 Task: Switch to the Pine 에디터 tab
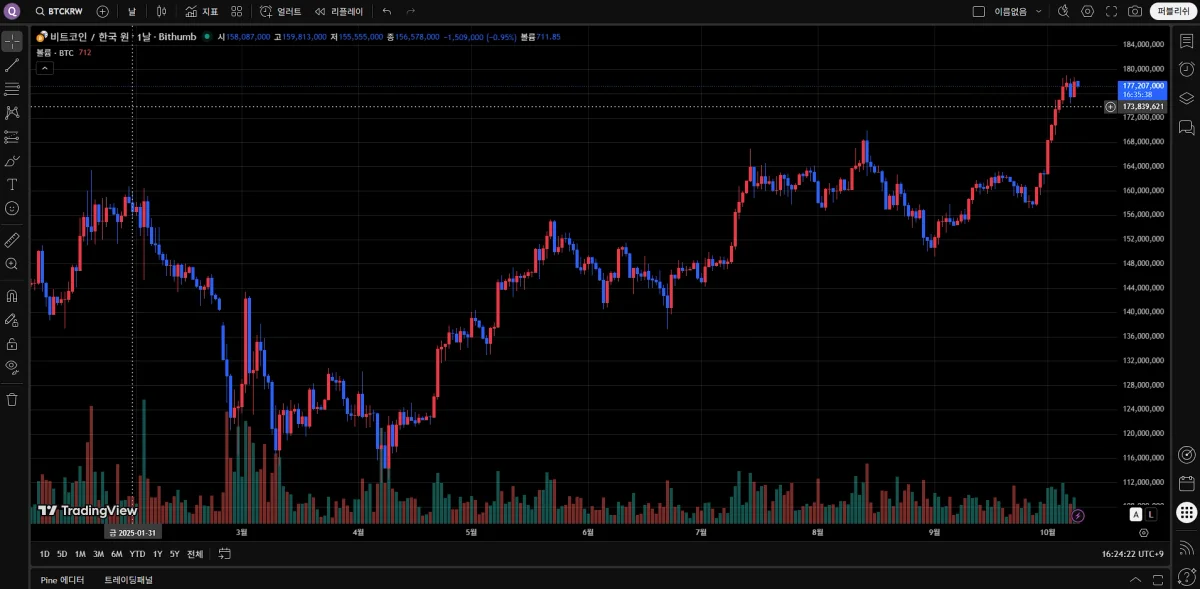pos(62,580)
